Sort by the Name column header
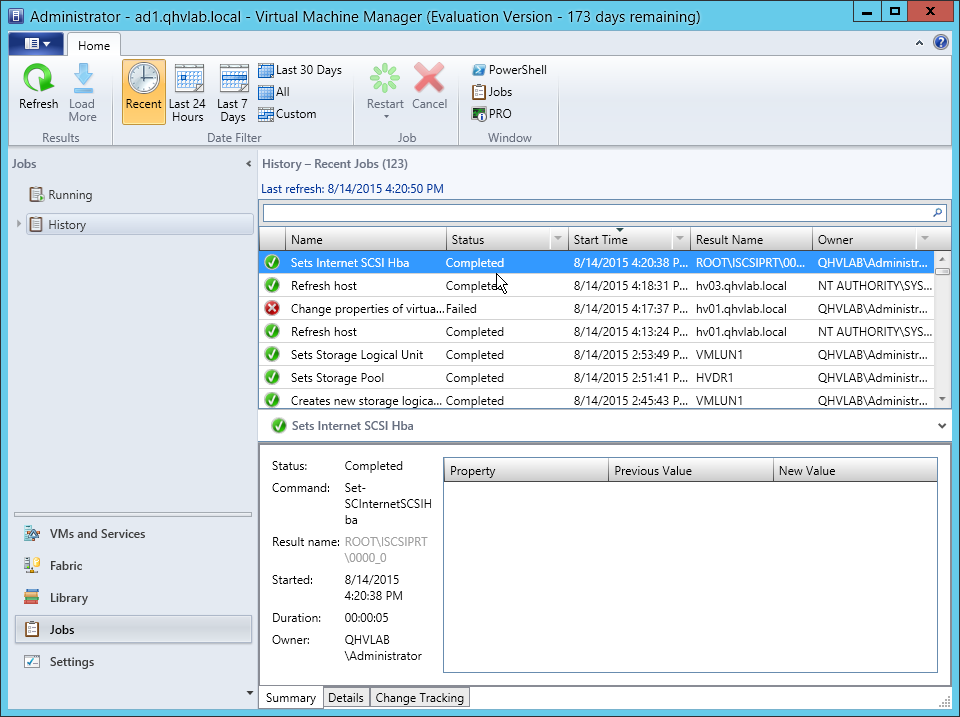Screen dimensions: 960x717 366,239
